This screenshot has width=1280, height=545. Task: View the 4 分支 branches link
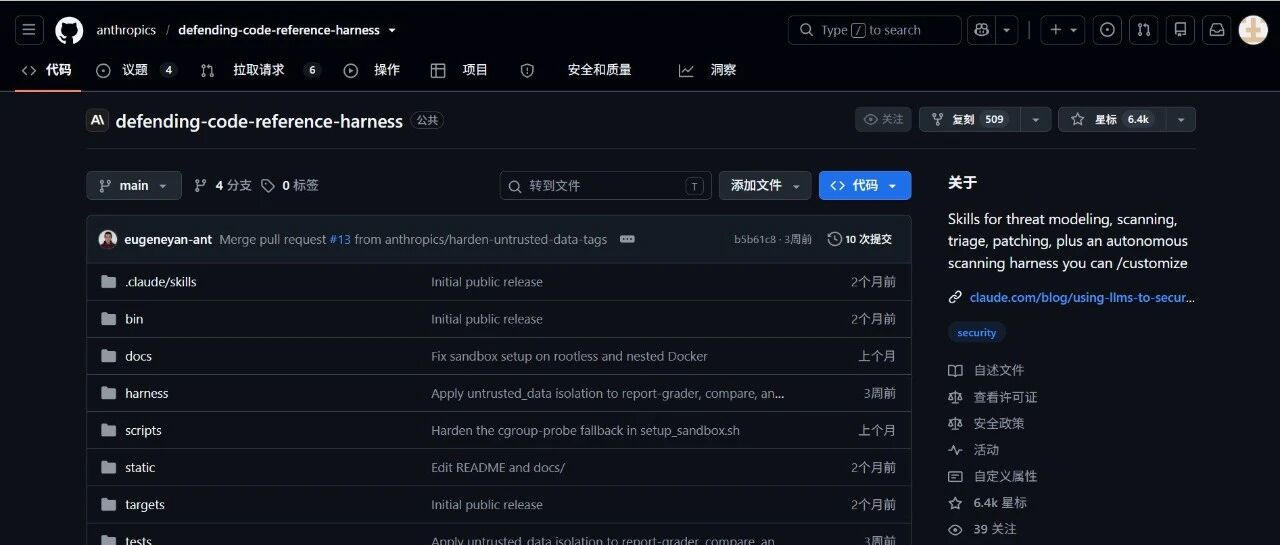(x=223, y=185)
